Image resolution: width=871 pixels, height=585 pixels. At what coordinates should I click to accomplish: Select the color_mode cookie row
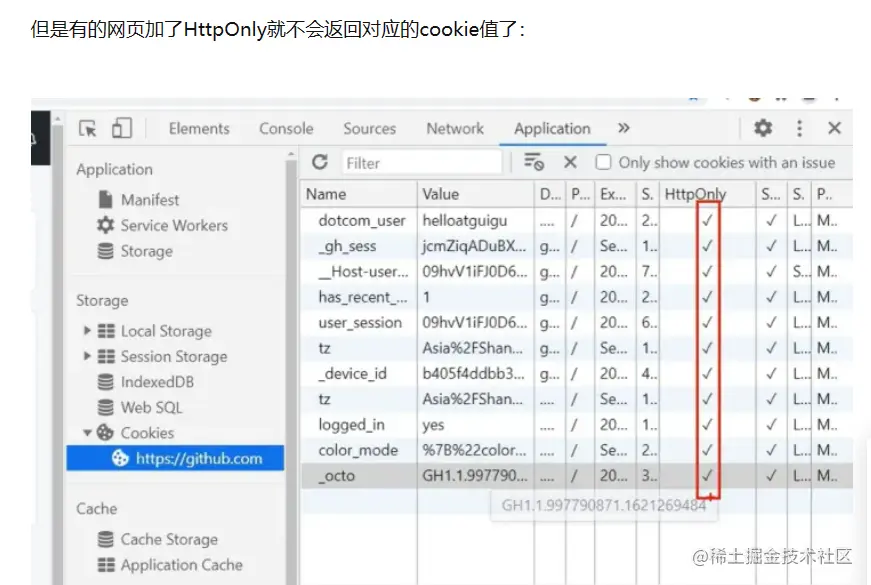pyautogui.click(x=577, y=451)
